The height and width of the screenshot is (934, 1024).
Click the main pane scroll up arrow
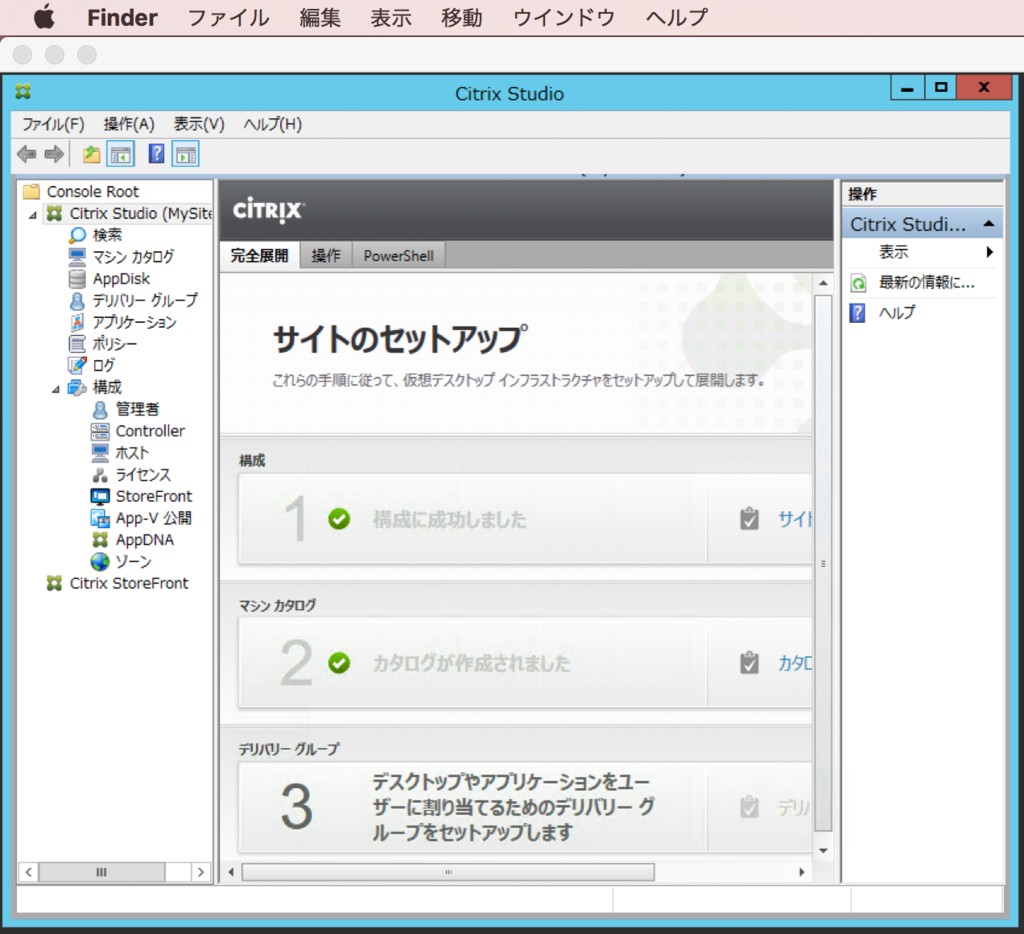[824, 283]
